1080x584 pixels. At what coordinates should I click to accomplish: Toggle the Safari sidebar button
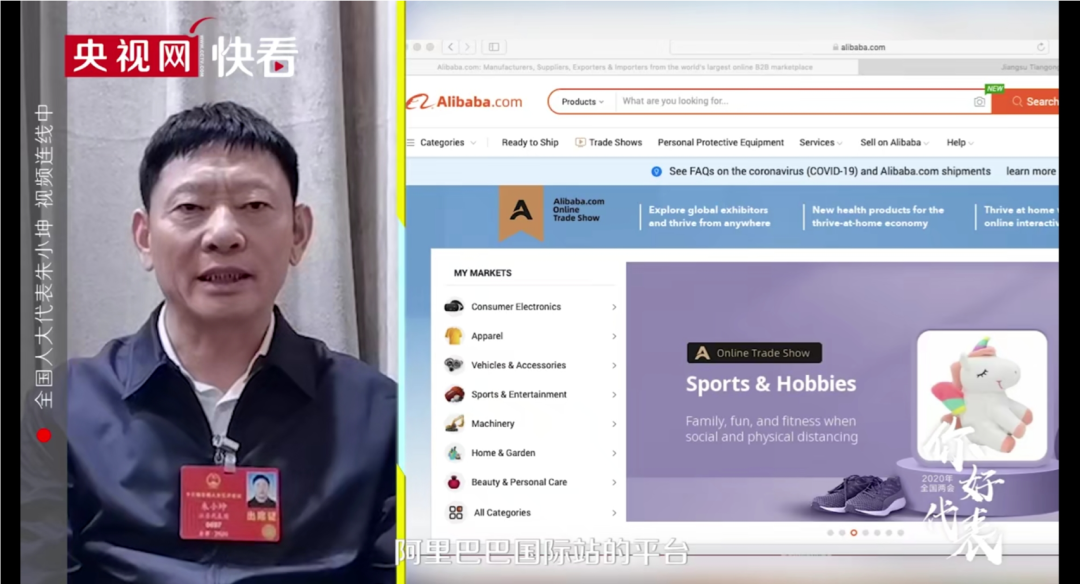494,47
